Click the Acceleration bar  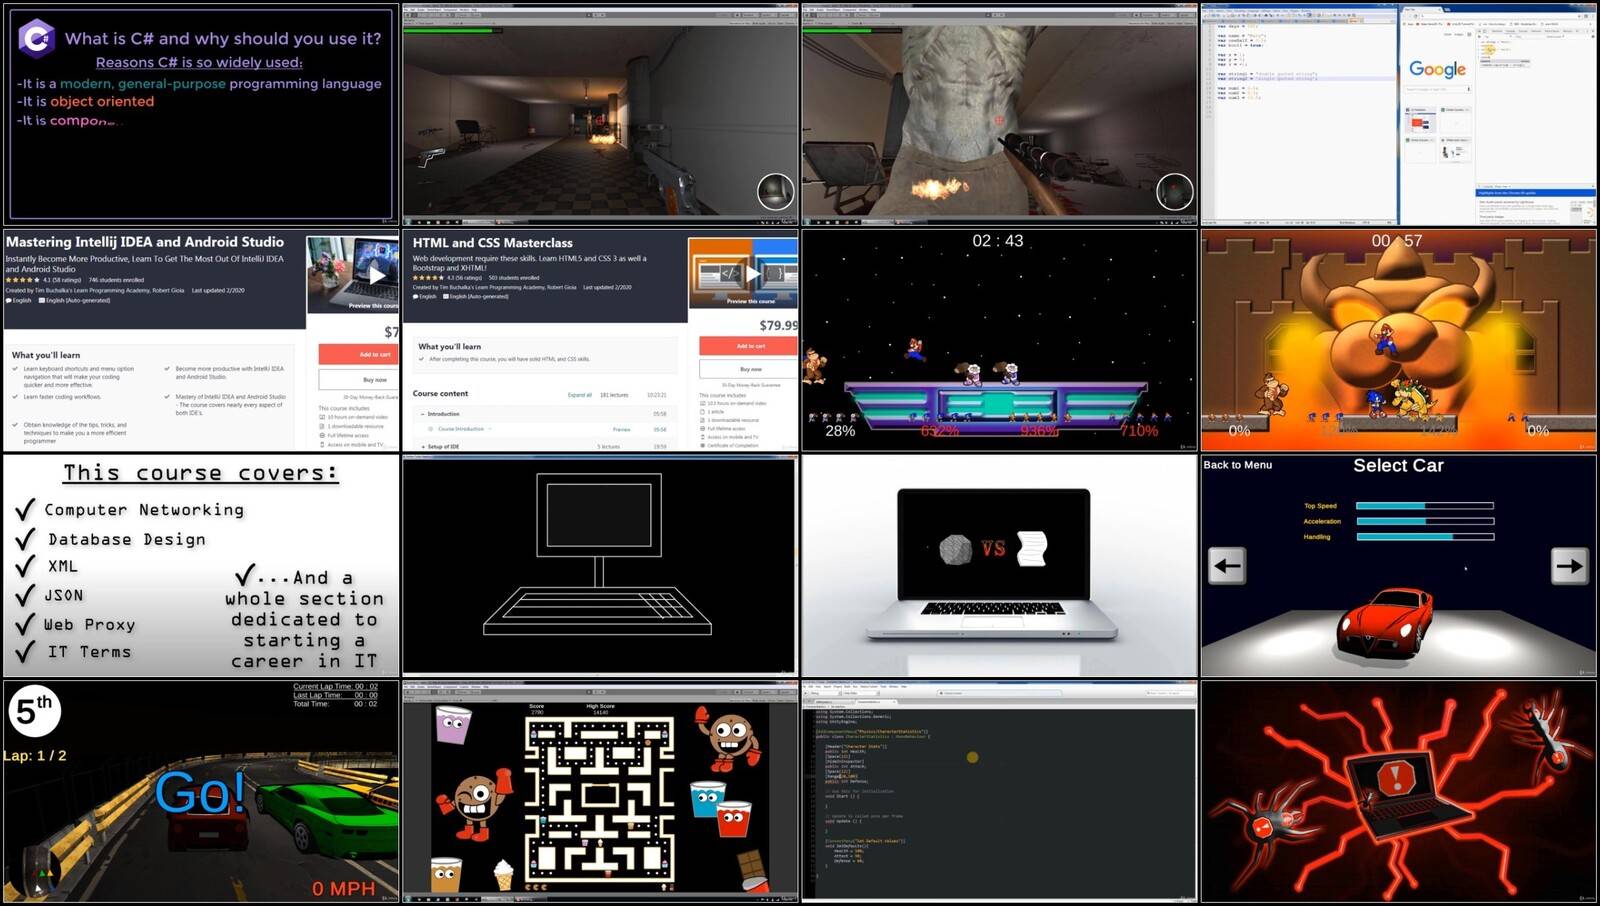1424,521
